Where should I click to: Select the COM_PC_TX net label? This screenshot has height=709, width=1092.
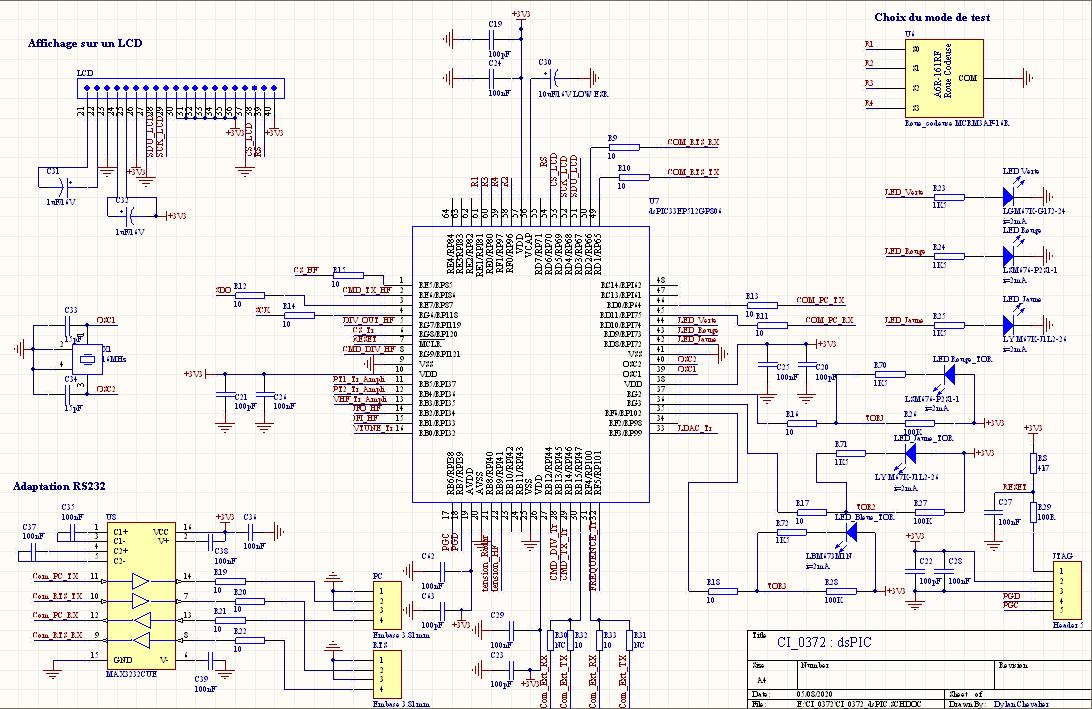(820, 300)
